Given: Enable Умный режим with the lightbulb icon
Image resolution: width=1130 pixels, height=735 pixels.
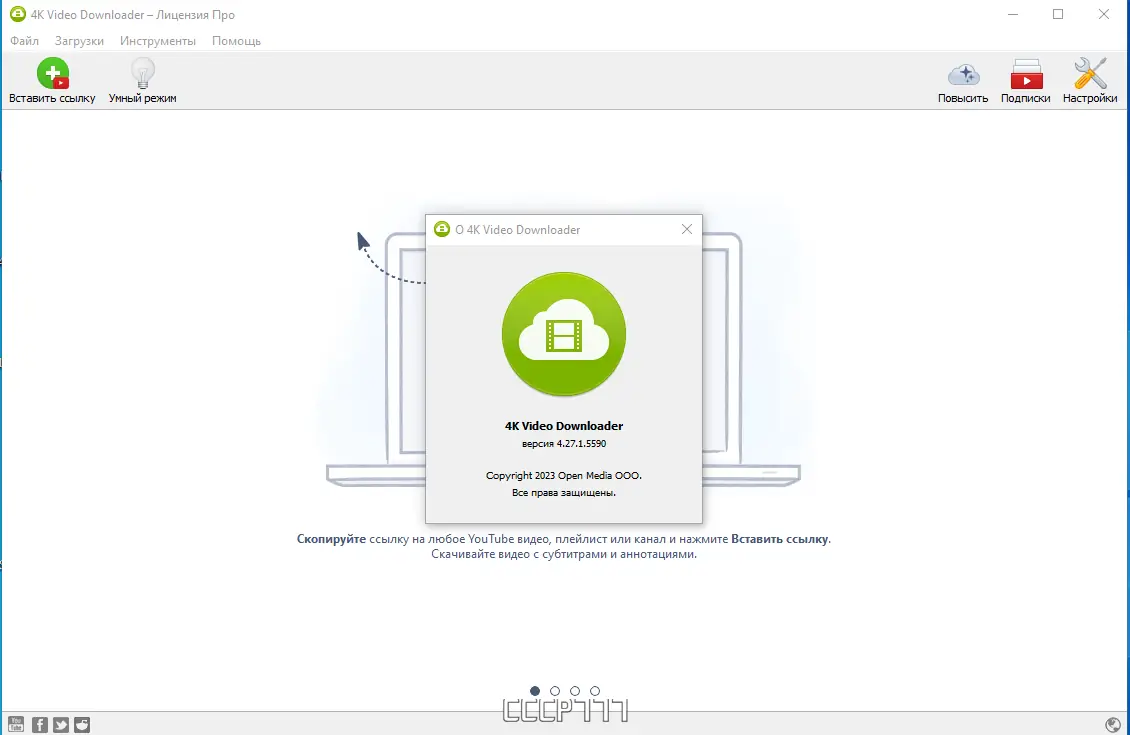Looking at the screenshot, I should point(143,74).
